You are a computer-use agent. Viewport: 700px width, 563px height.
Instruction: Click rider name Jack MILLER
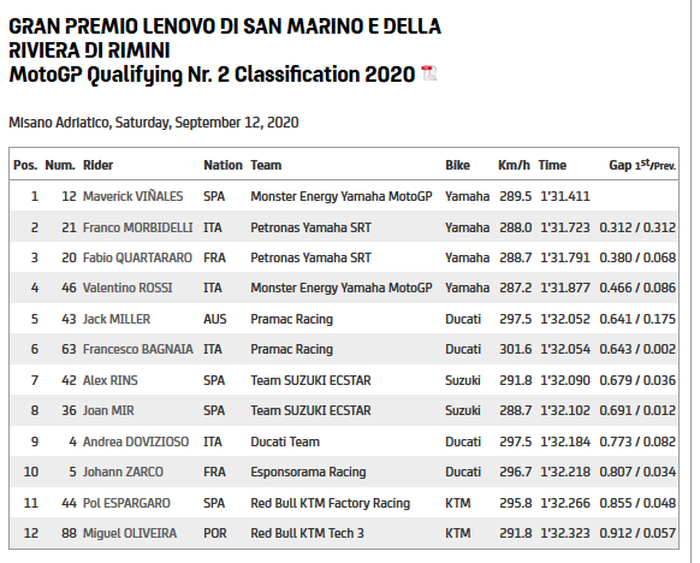117,319
